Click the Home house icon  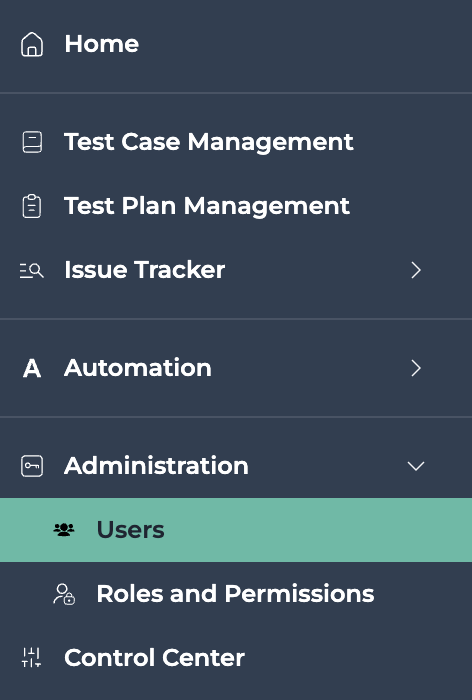tap(32, 44)
